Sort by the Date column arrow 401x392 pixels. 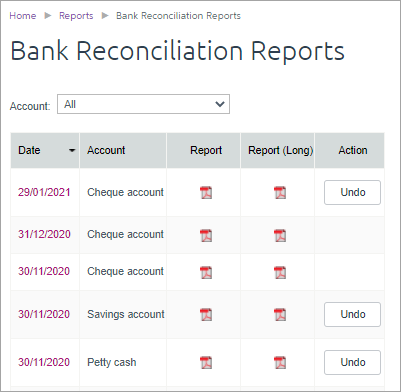pyautogui.click(x=72, y=151)
